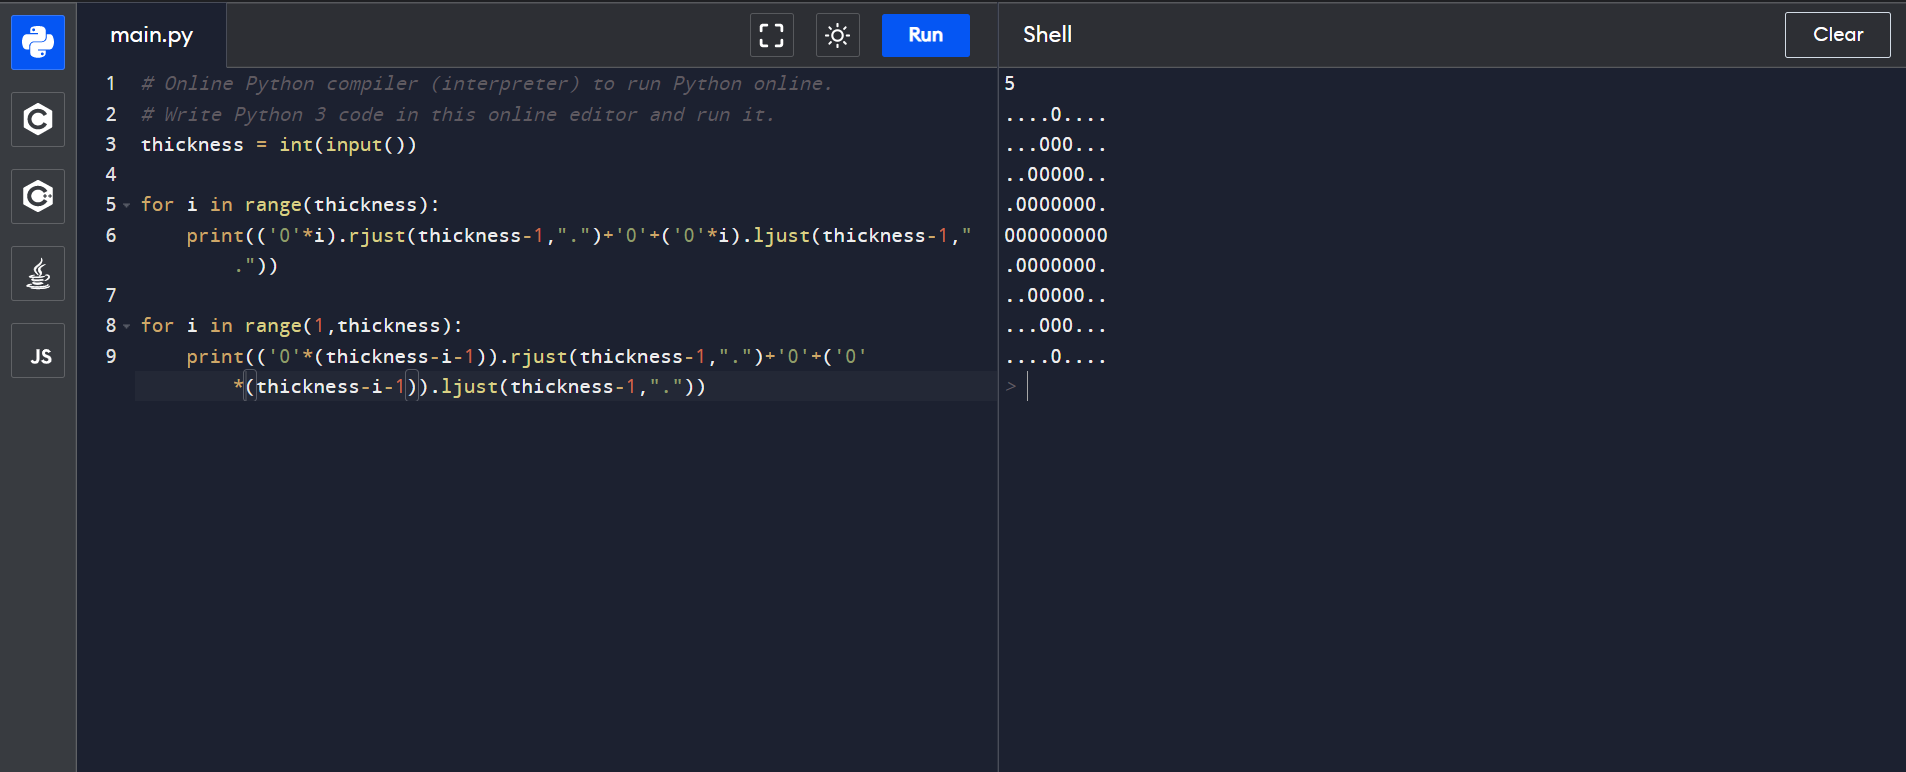Viewport: 1906px width, 772px height.
Task: Collapse the for loop at line 8
Action: (127, 326)
